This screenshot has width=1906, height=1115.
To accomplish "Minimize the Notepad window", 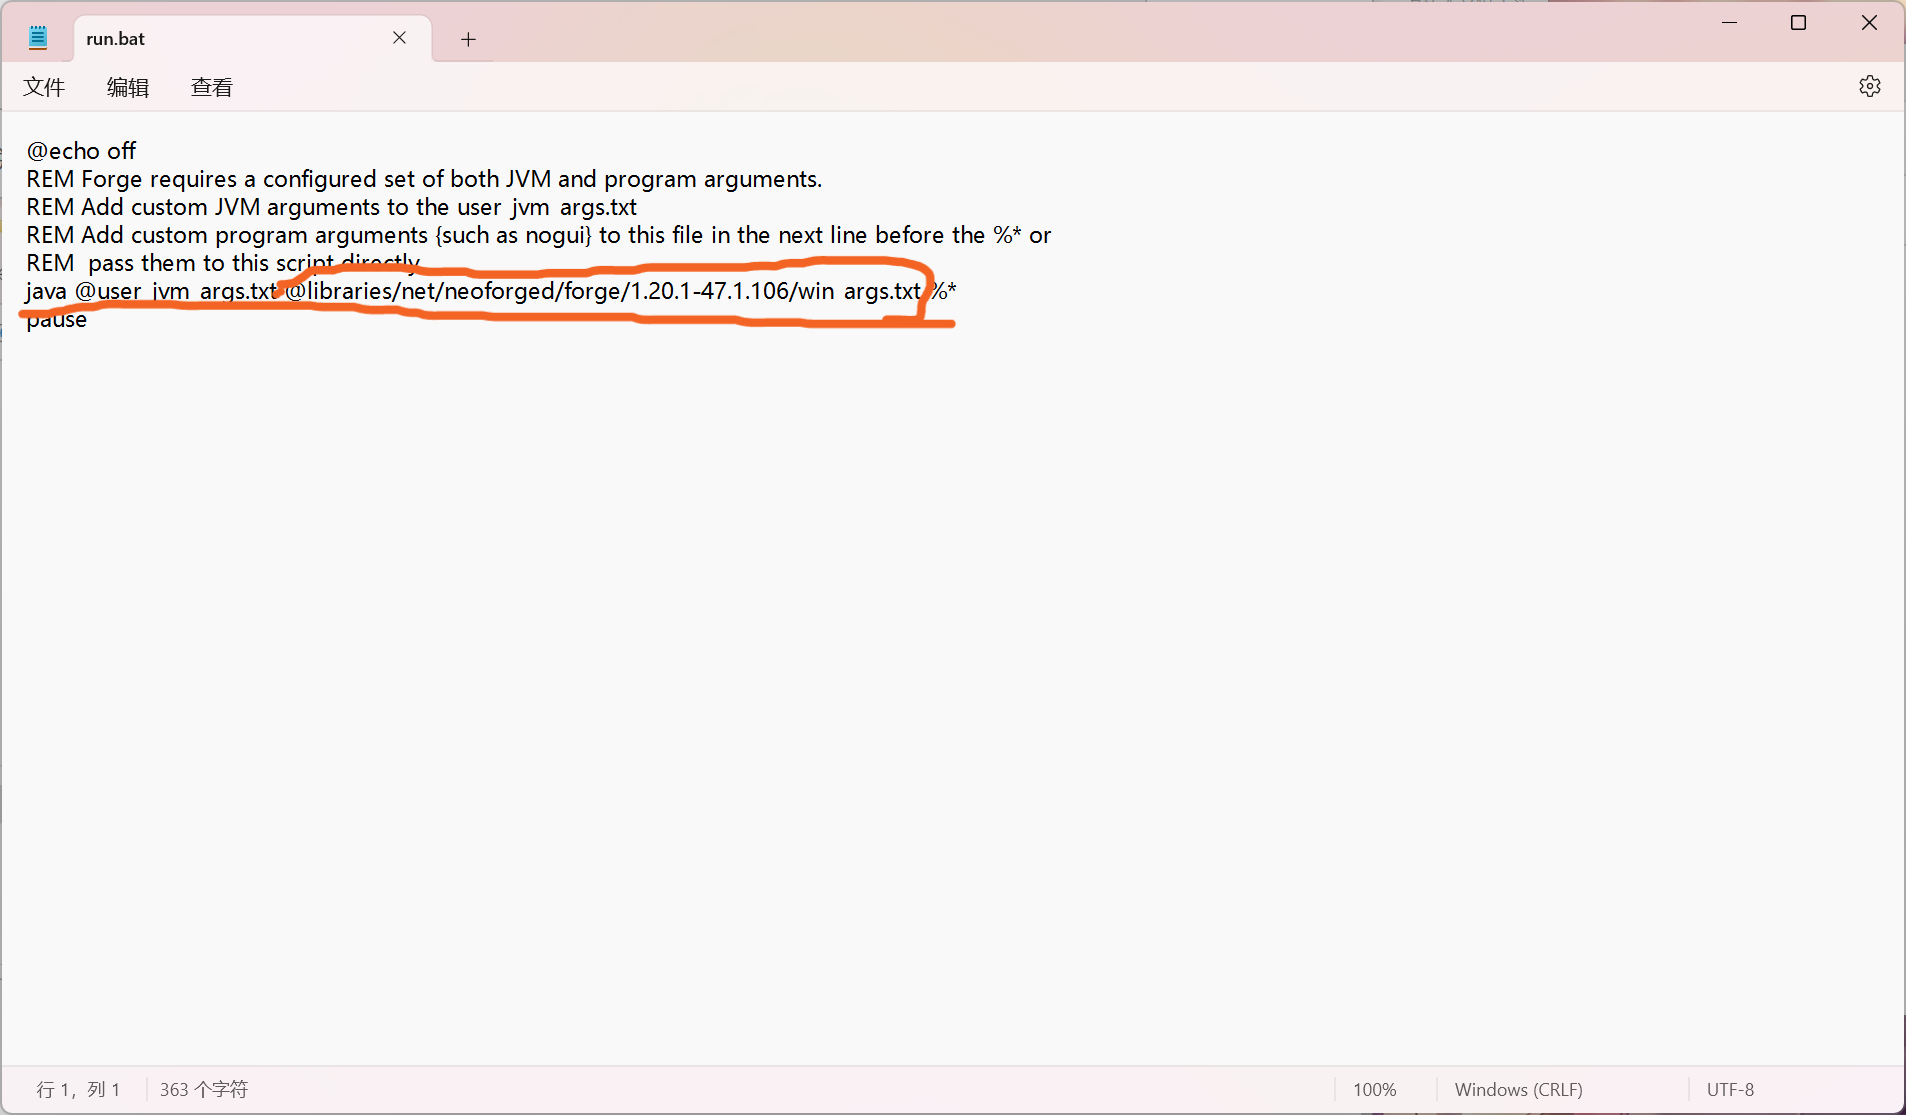I will coord(1729,23).
